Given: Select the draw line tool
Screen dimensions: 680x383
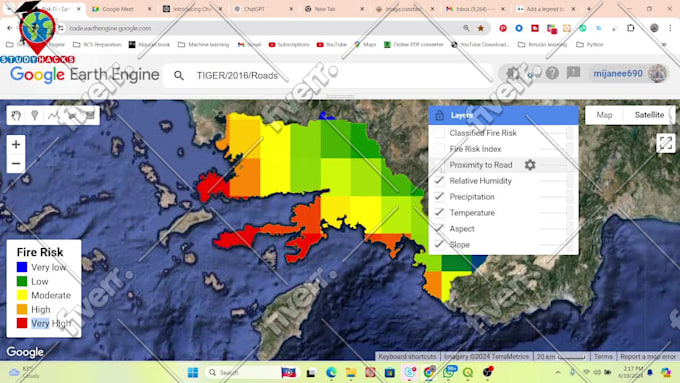Looking at the screenshot, I should [53, 115].
